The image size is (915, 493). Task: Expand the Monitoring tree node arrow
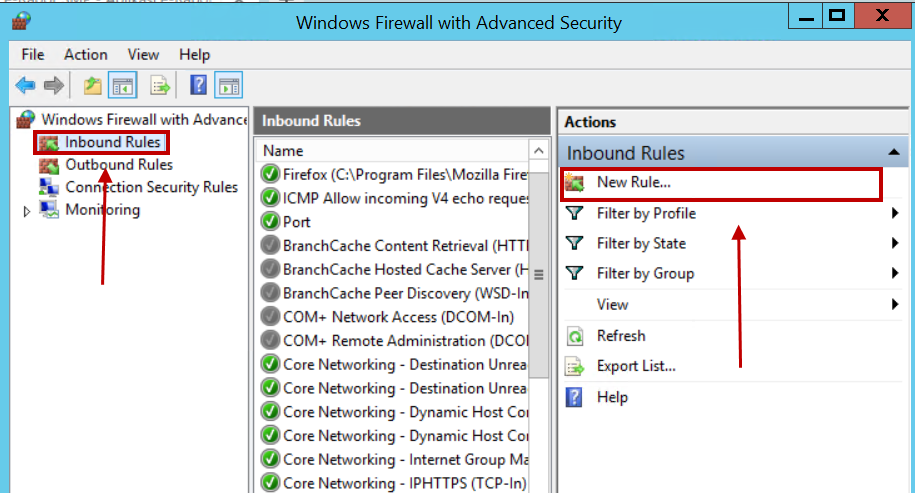[x=26, y=211]
